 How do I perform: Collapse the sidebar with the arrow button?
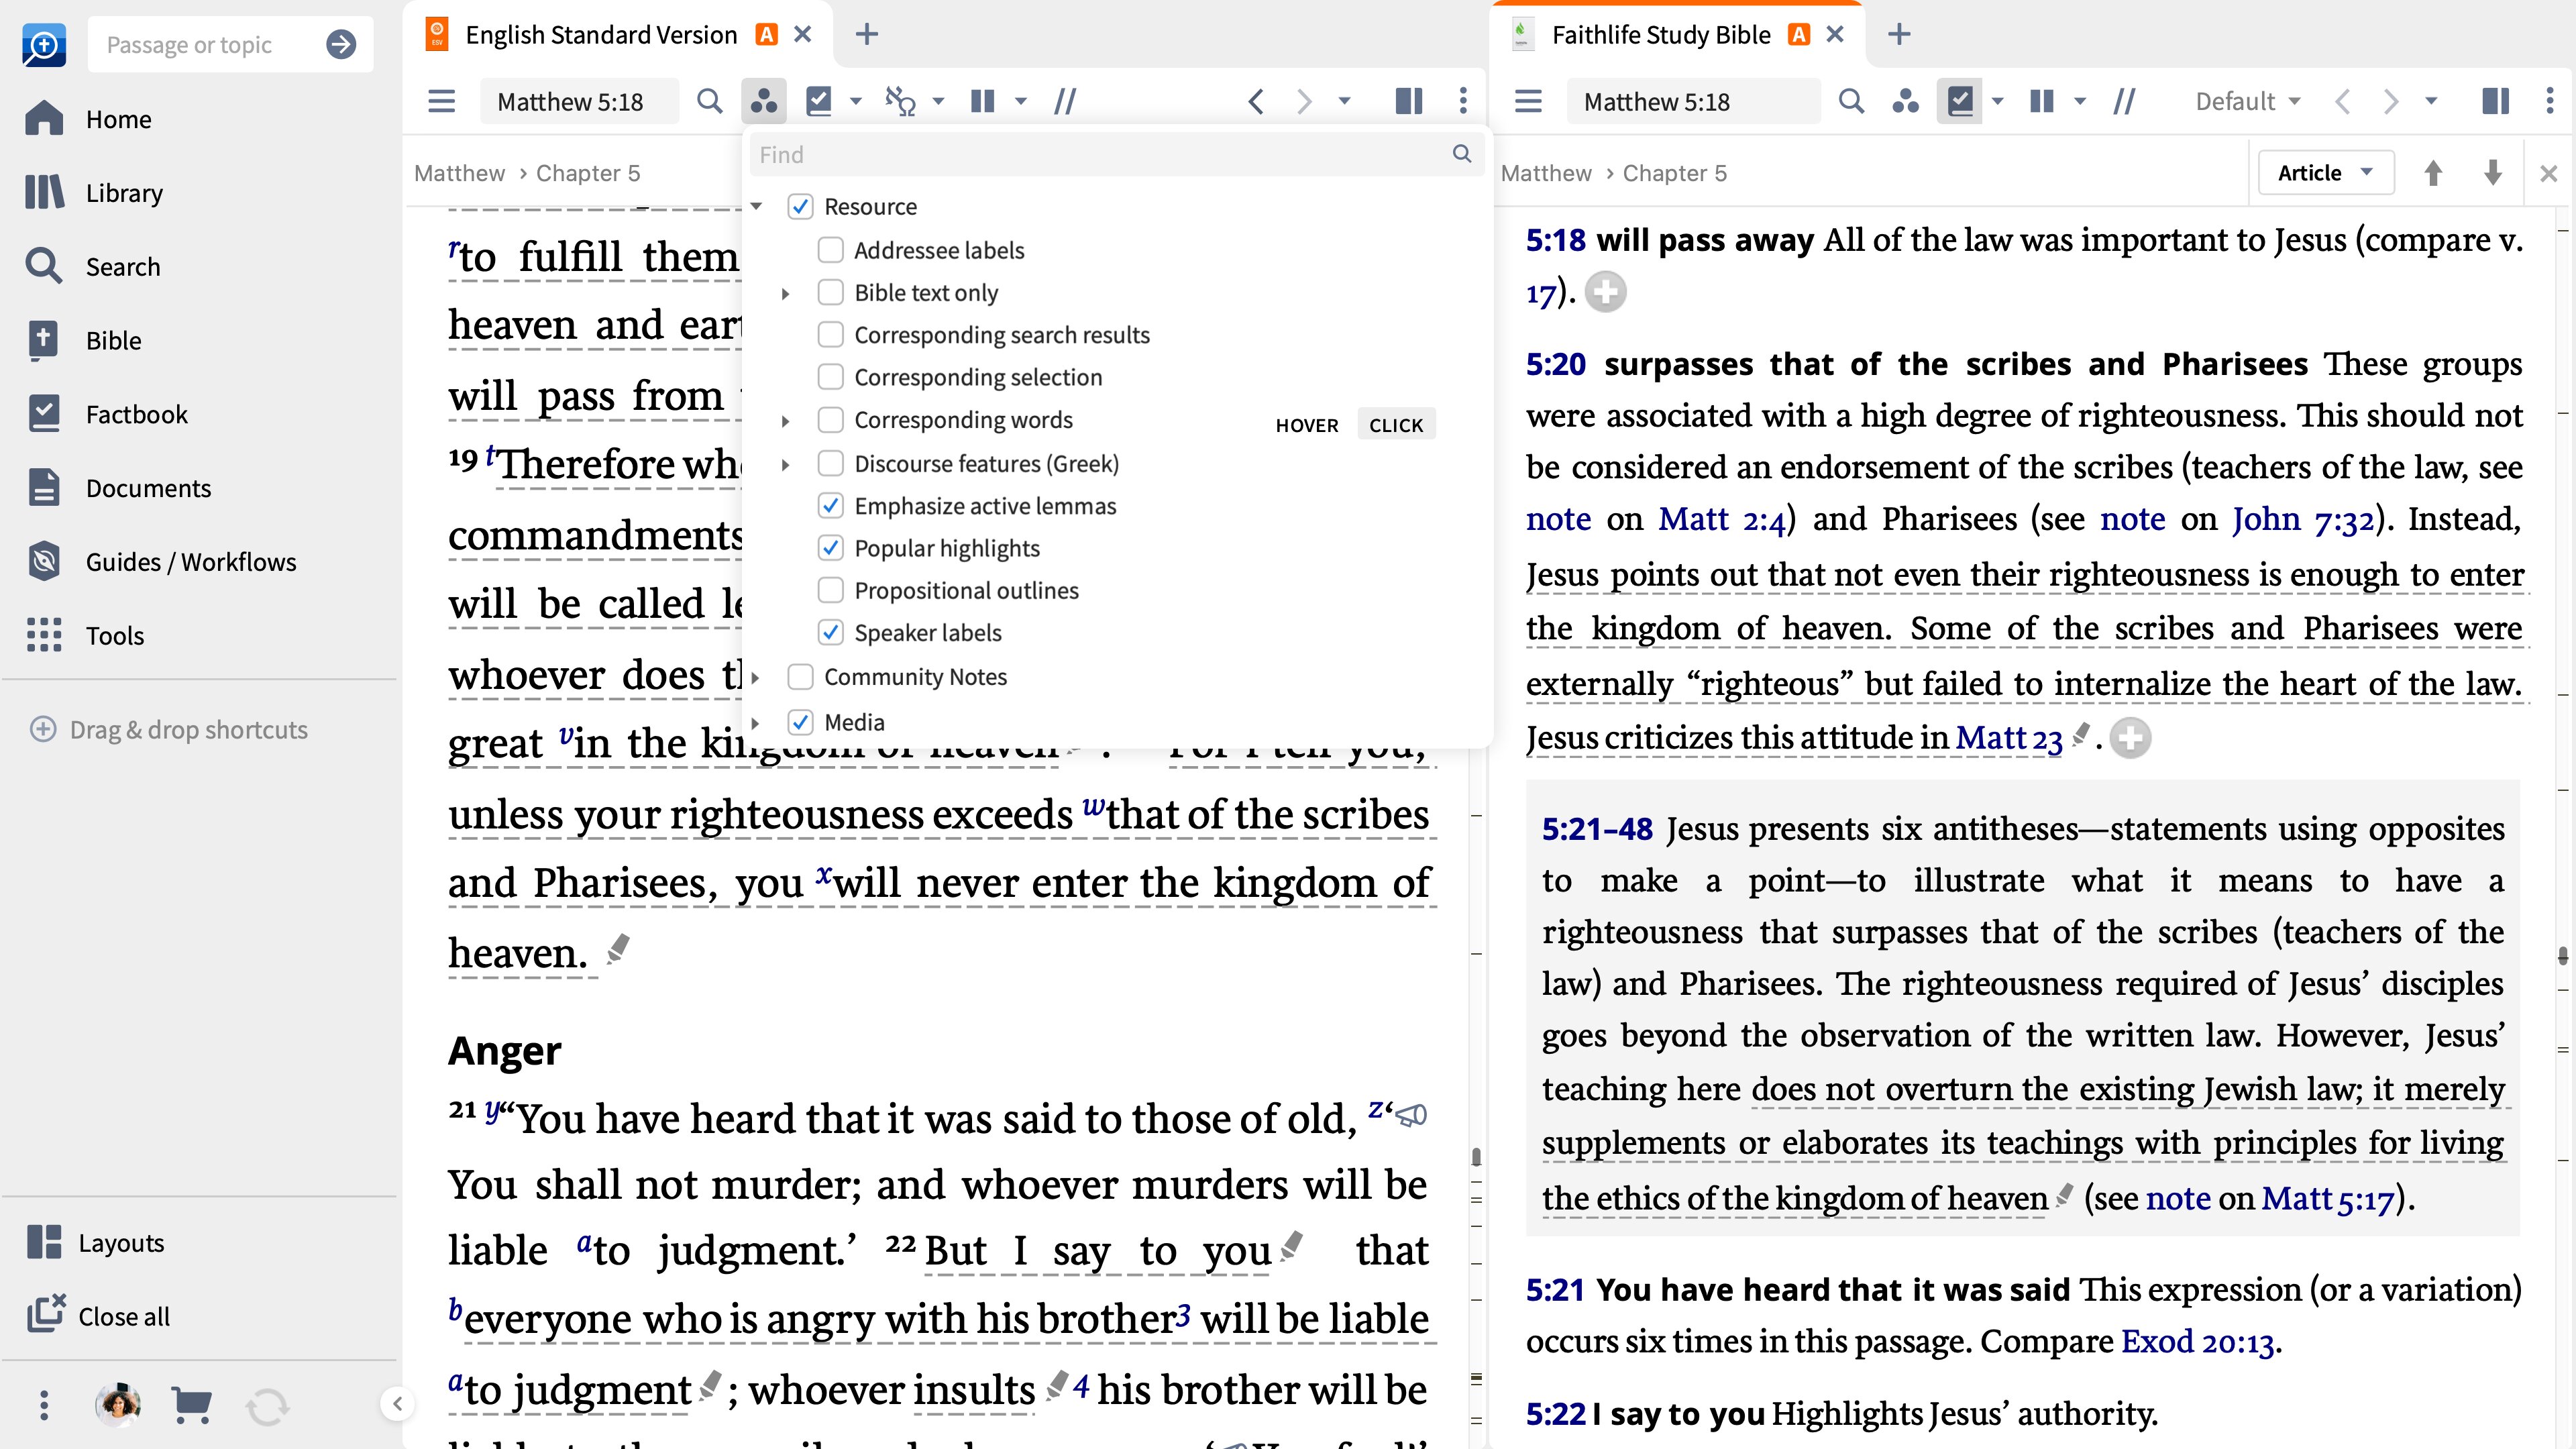click(397, 1404)
